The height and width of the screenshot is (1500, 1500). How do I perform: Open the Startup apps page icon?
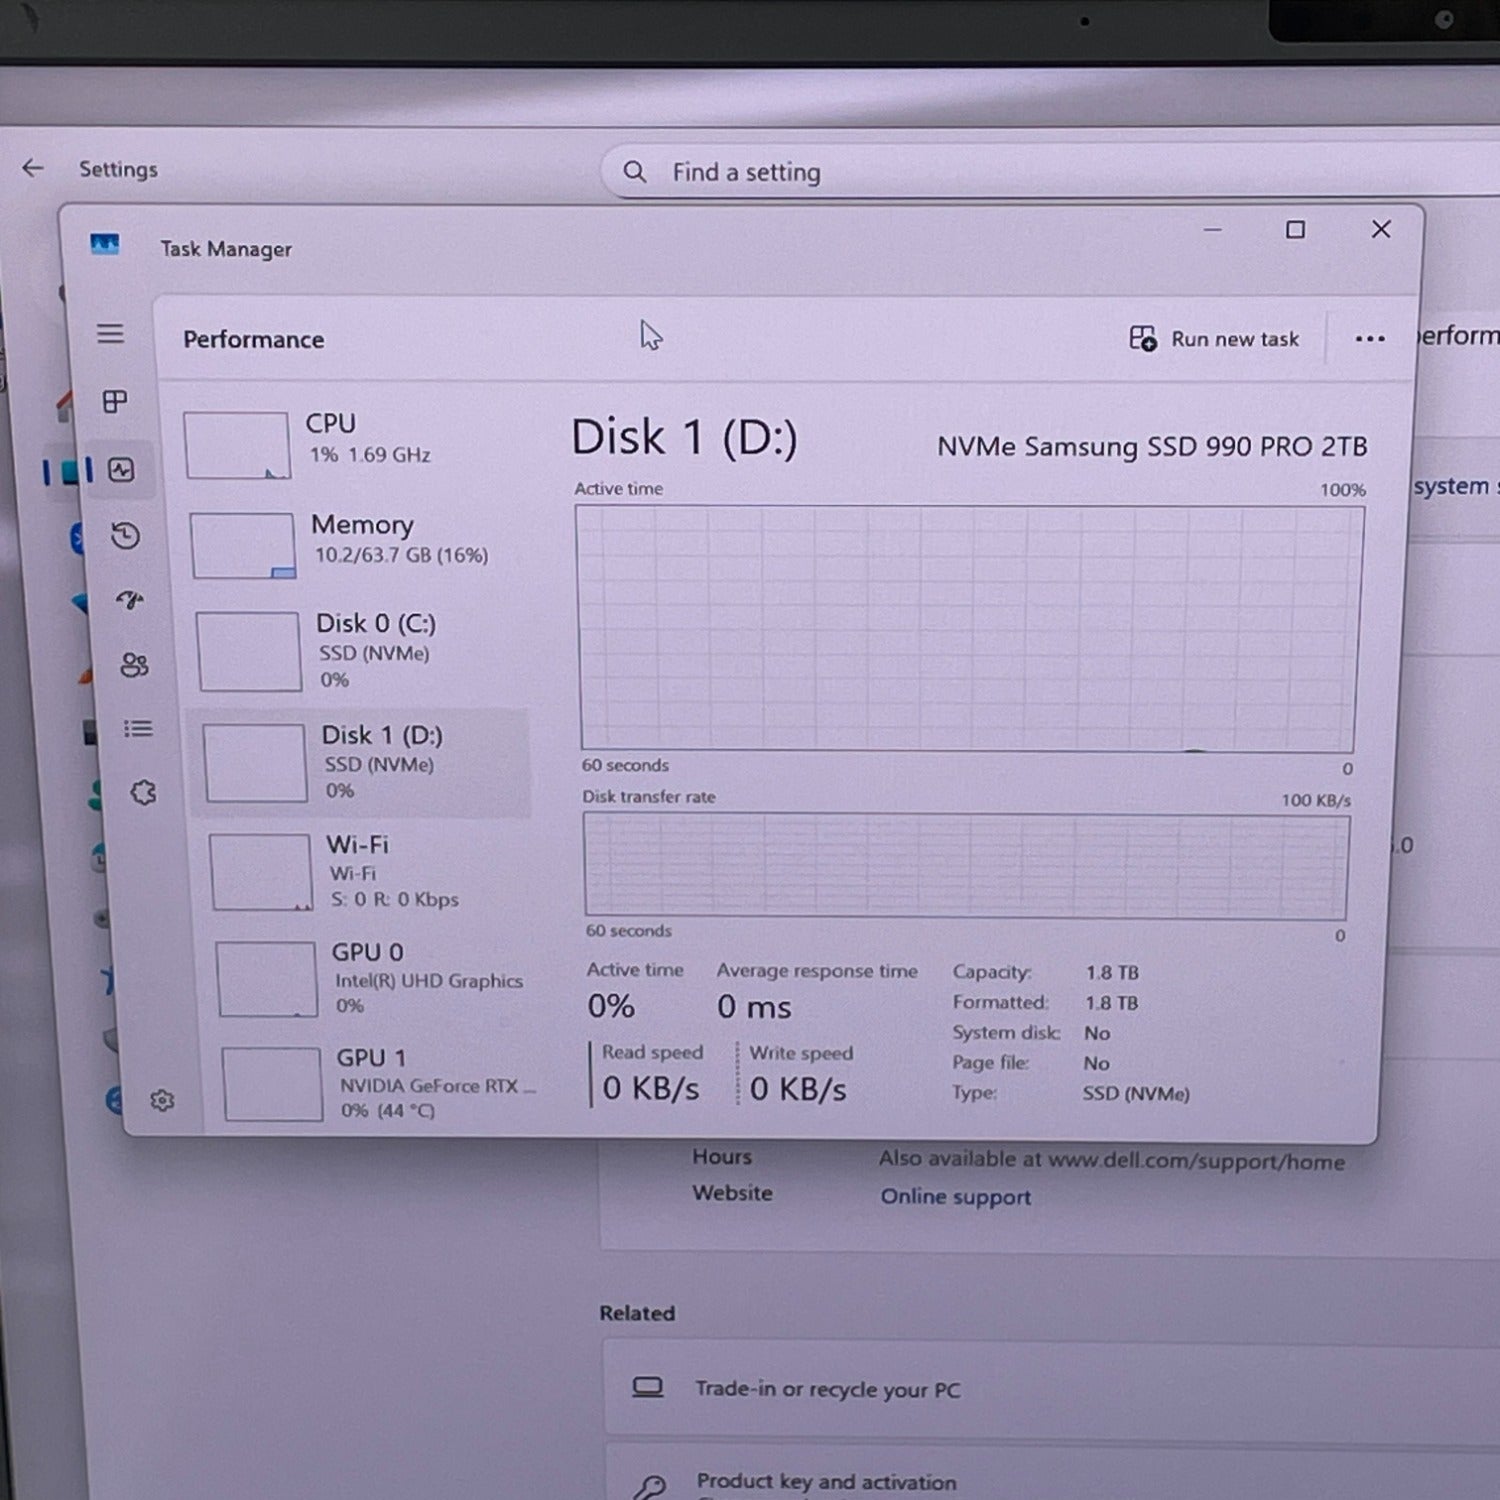[130, 600]
